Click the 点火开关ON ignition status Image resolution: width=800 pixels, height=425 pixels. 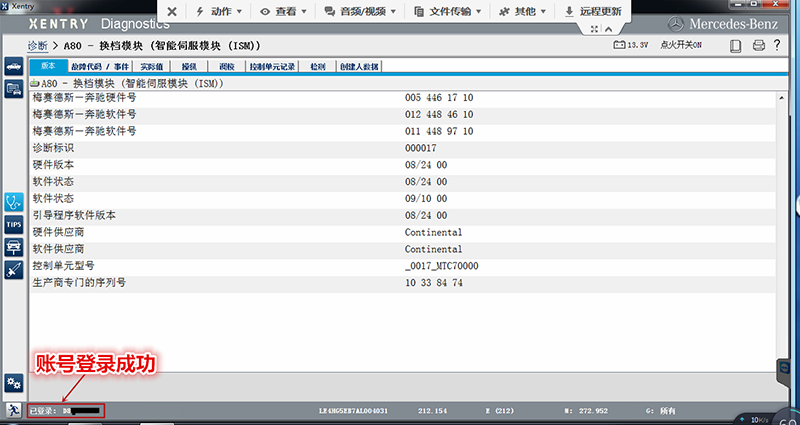pyautogui.click(x=681, y=45)
